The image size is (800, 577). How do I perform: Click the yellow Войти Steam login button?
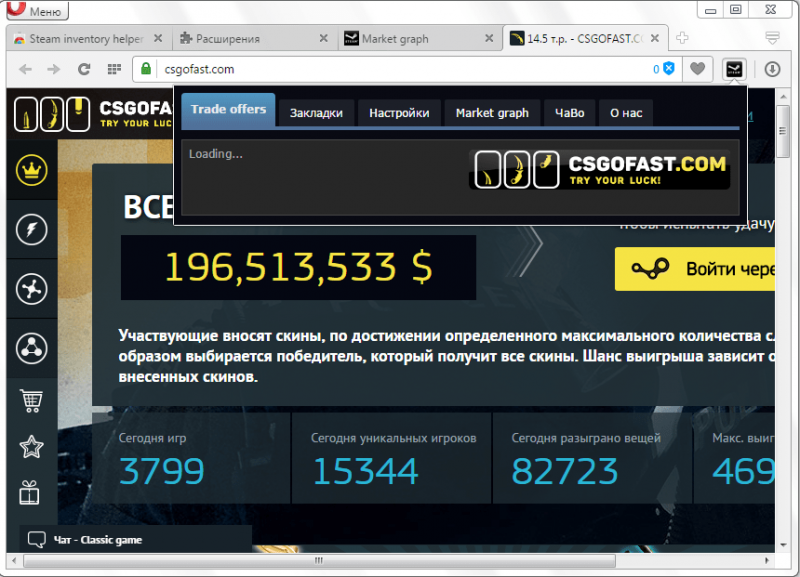[695, 269]
